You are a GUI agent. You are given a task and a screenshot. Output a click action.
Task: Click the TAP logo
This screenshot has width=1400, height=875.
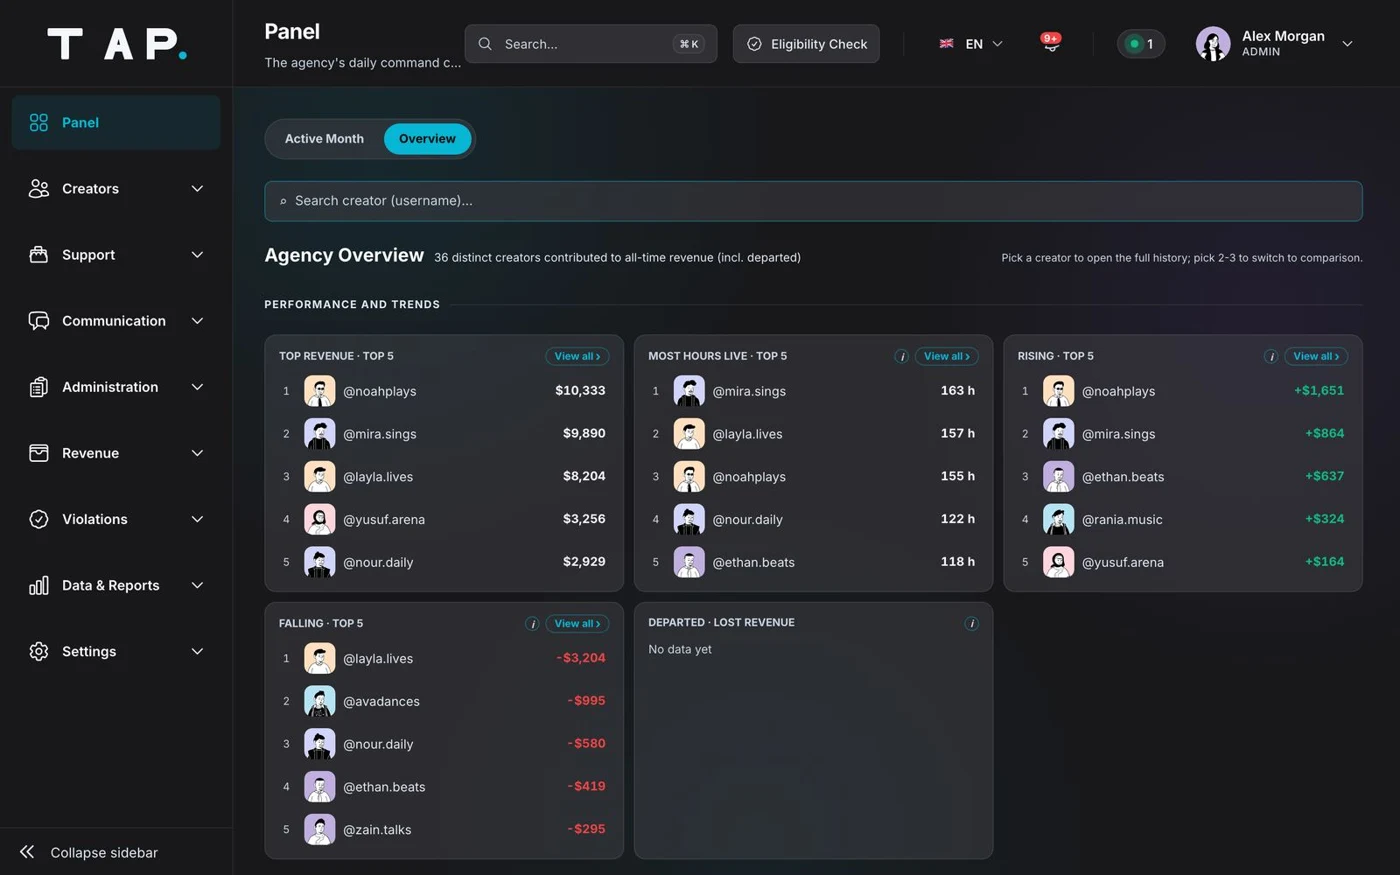pos(117,44)
